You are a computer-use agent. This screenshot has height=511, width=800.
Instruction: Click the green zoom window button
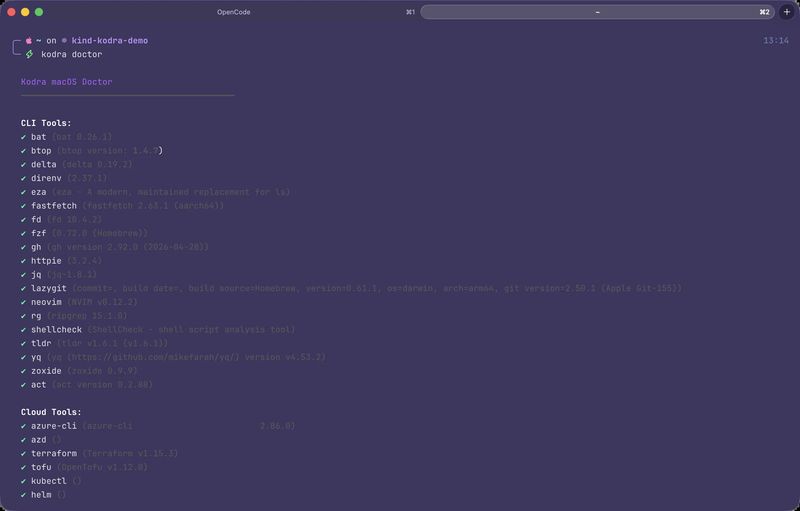point(39,12)
